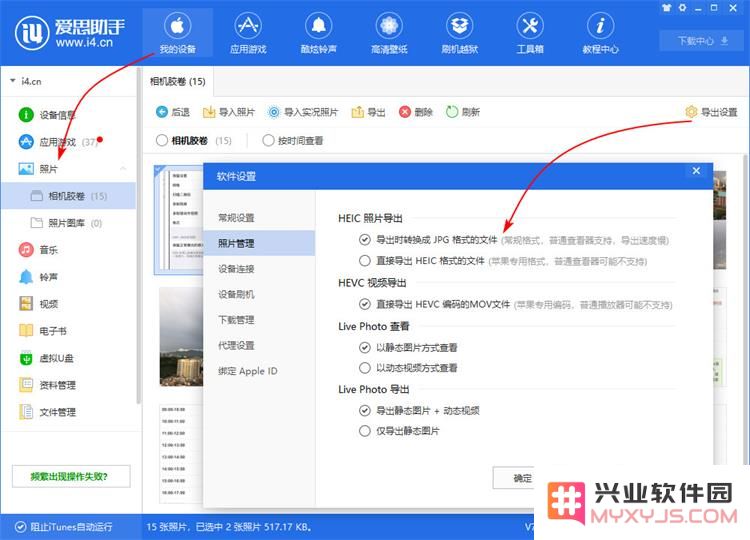Image resolution: width=750 pixels, height=540 pixels.
Task: Open the 我的设备 (My Device) section
Action: [177, 33]
